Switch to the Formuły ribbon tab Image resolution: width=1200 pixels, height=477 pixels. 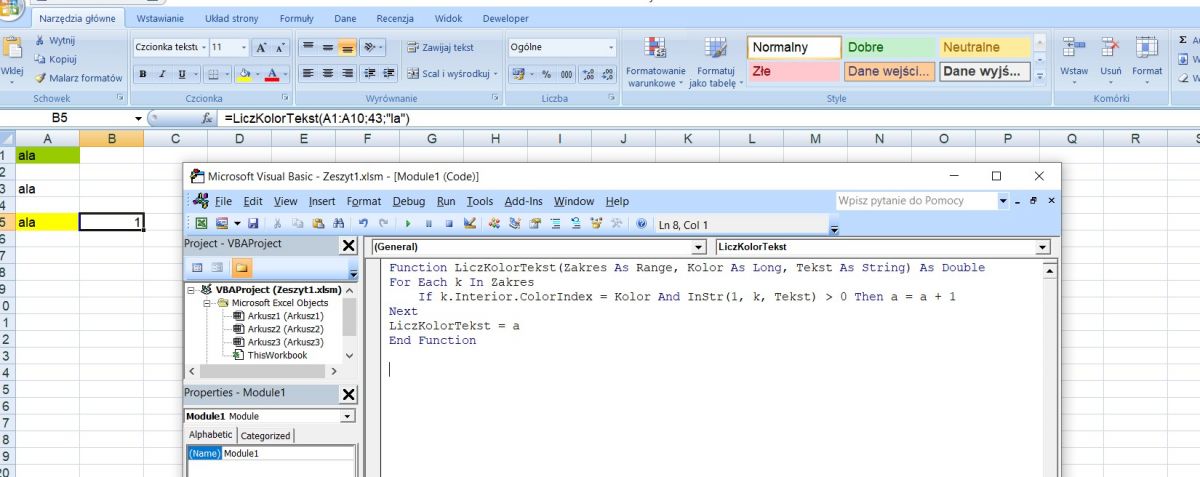pos(296,19)
